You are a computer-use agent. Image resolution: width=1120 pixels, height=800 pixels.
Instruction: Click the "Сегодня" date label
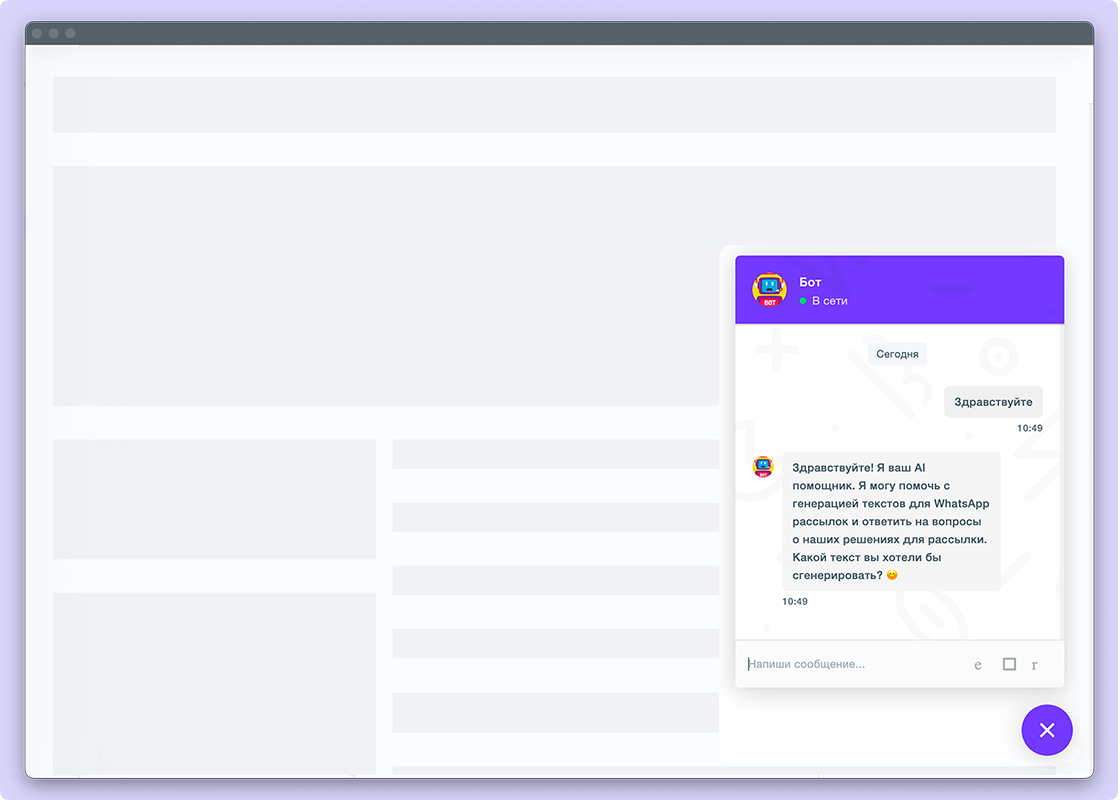click(x=897, y=354)
